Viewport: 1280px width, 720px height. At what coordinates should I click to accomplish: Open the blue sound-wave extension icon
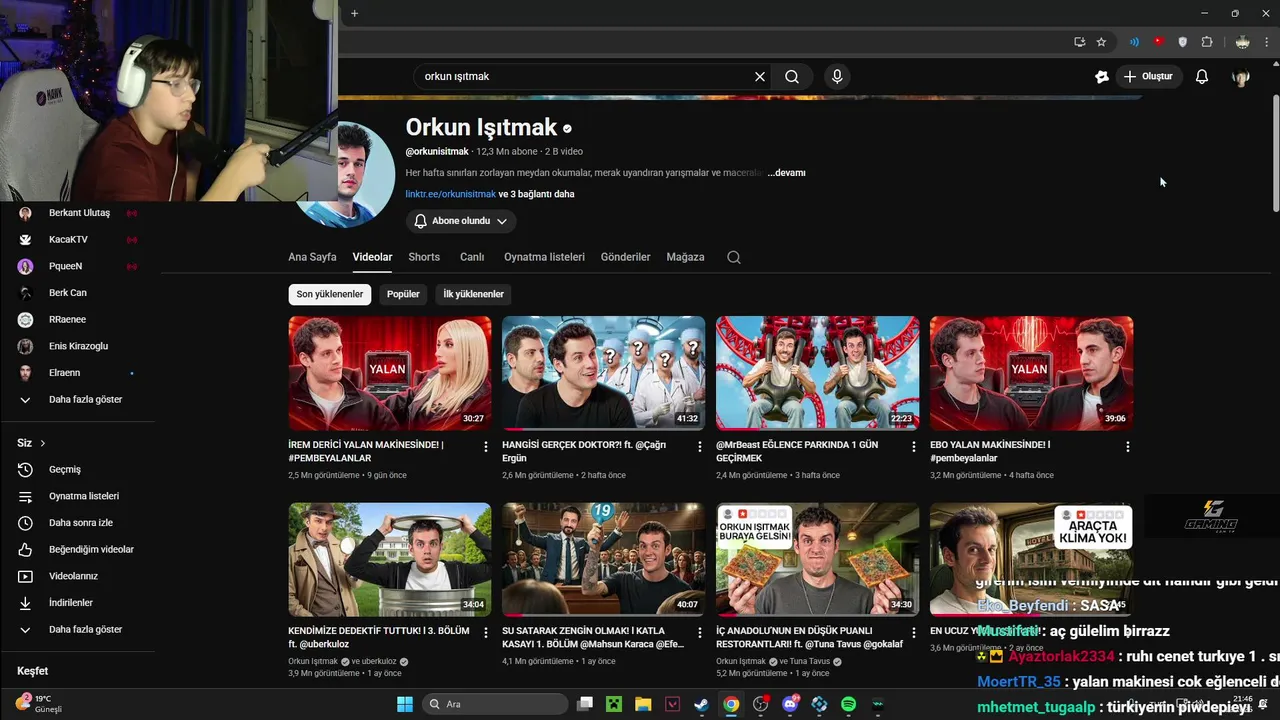point(1134,42)
